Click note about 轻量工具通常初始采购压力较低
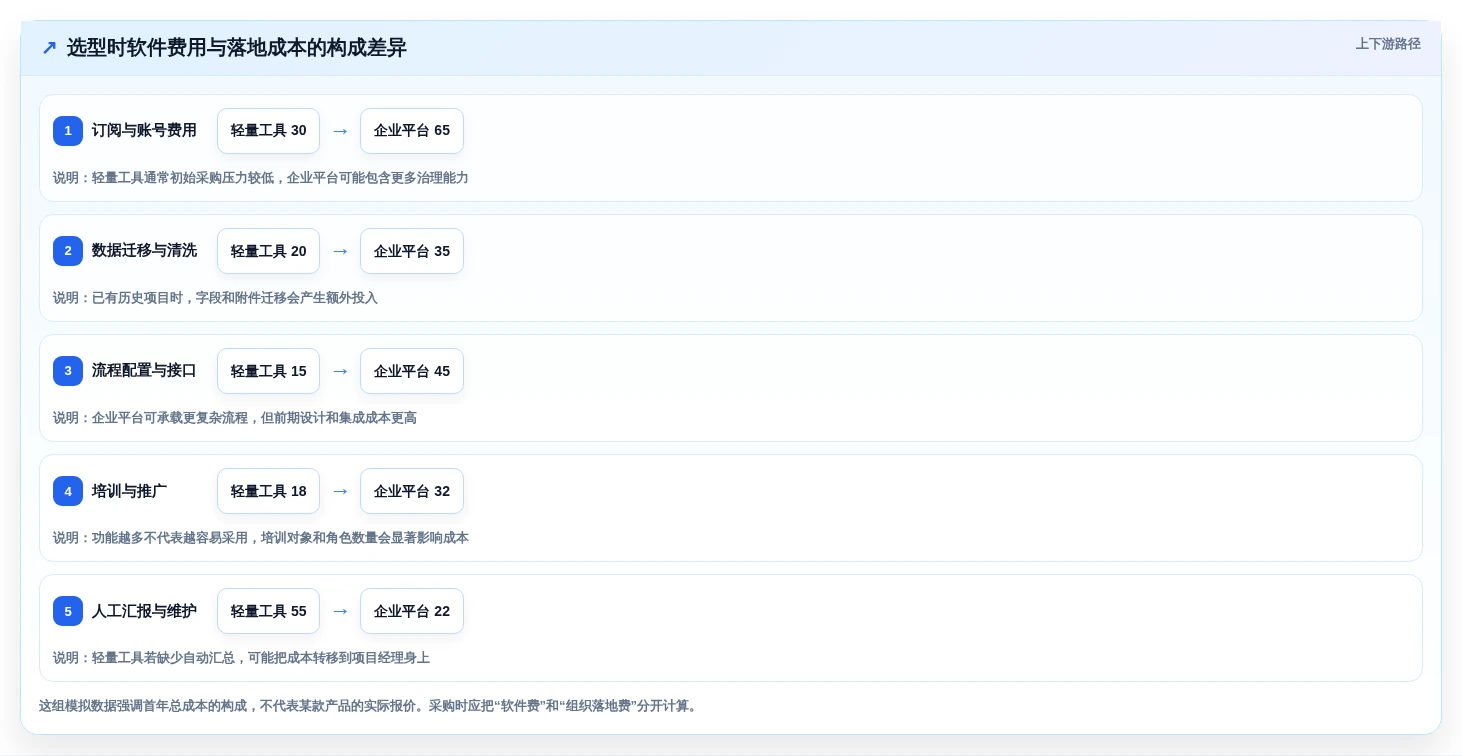1462x756 pixels. click(261, 178)
